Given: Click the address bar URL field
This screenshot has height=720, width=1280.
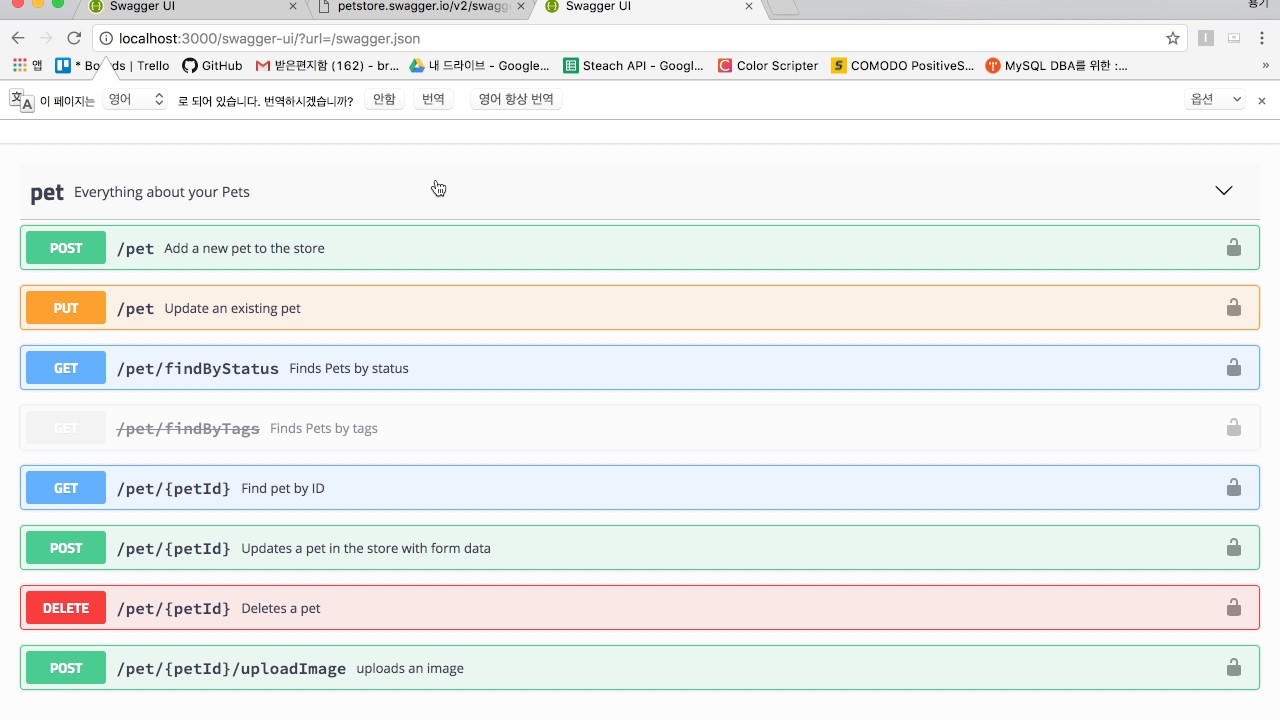Looking at the screenshot, I should click(x=640, y=38).
